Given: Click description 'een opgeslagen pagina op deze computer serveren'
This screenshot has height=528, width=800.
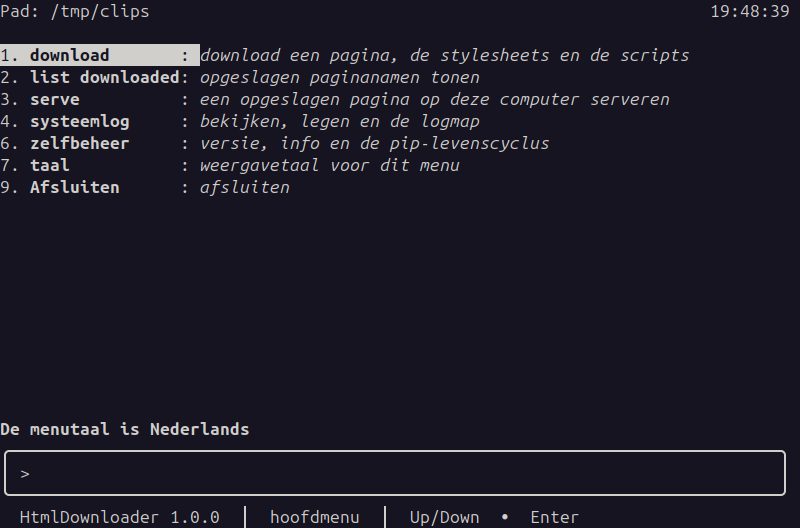Looking at the screenshot, I should pos(435,99).
